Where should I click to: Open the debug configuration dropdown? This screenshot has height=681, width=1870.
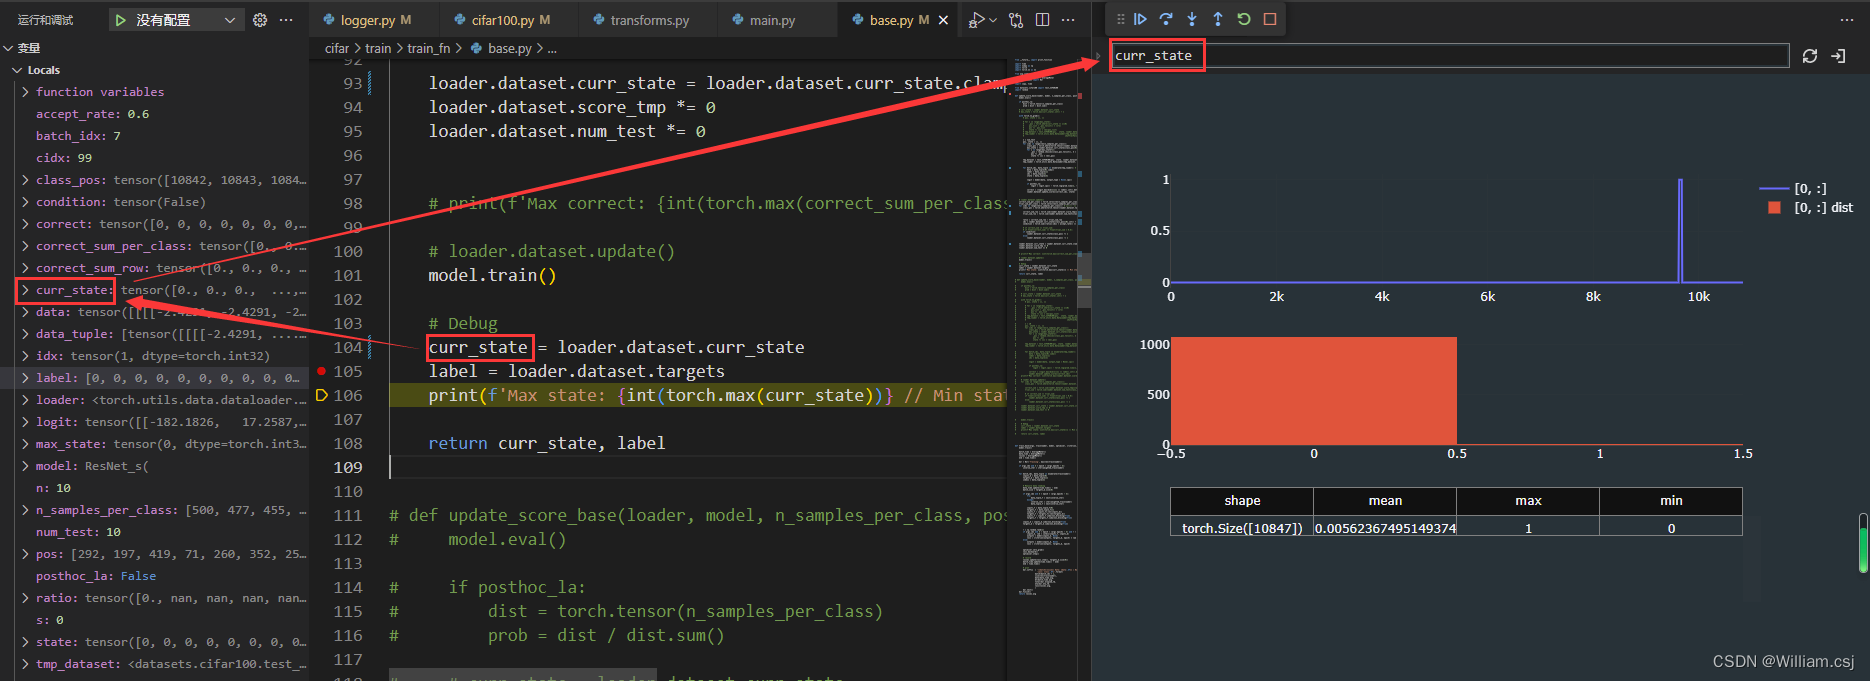click(x=176, y=20)
